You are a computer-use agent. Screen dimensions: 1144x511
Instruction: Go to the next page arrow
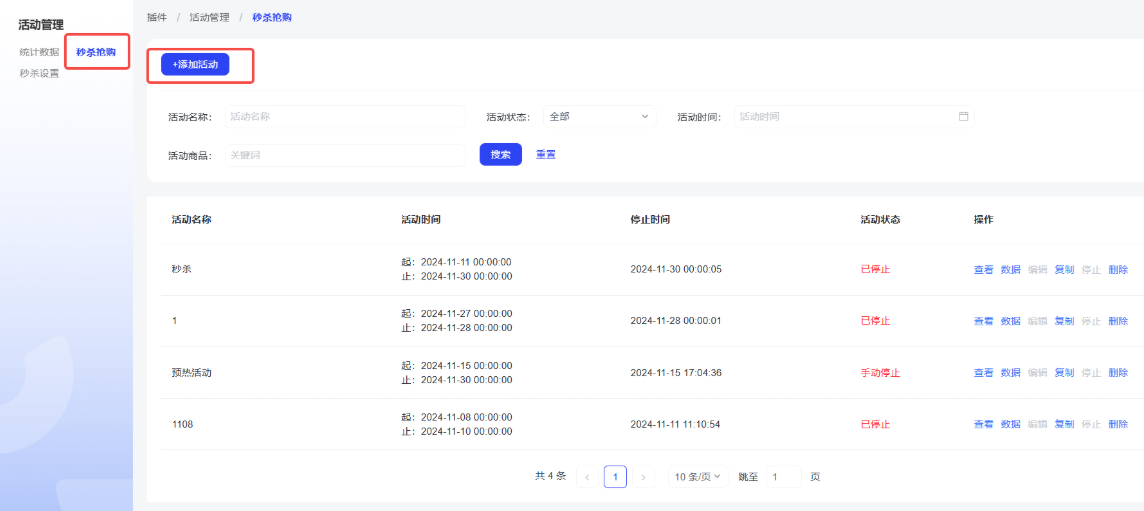643,477
